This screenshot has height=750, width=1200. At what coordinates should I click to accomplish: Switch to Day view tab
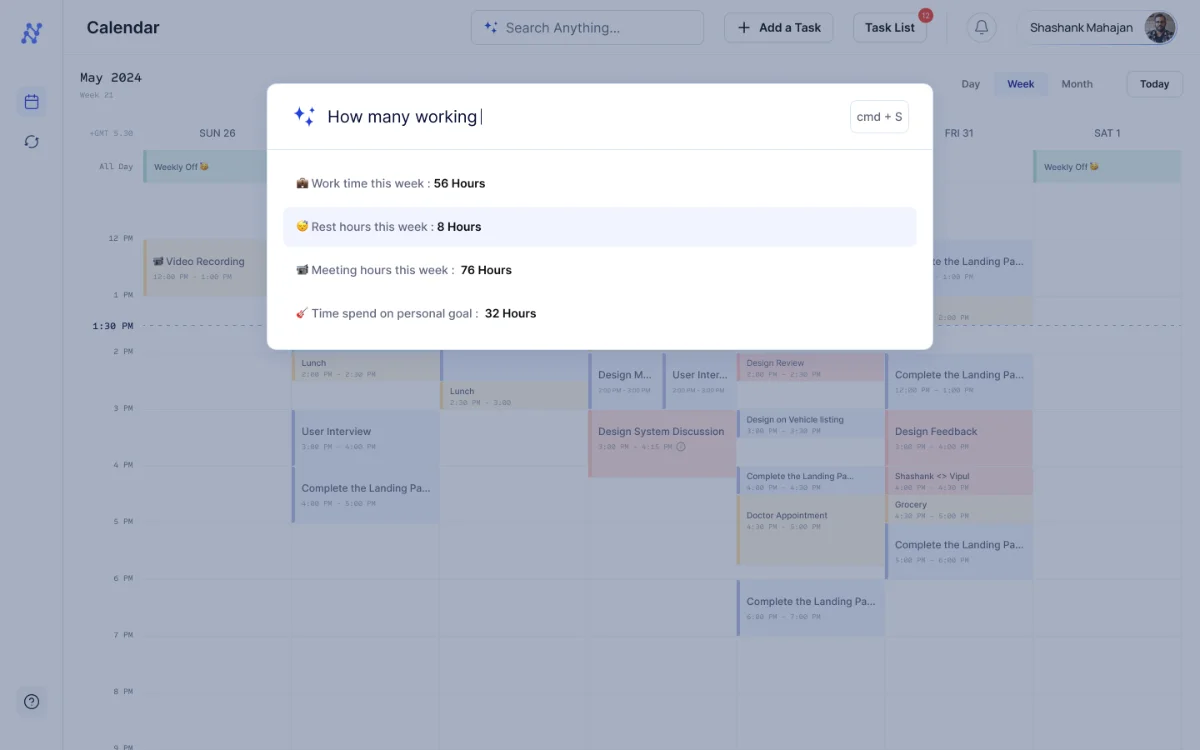971,84
